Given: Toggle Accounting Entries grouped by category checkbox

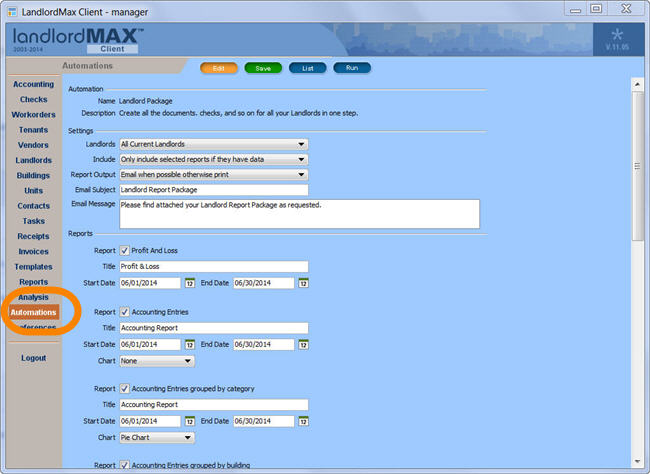Looking at the screenshot, I should [124, 389].
